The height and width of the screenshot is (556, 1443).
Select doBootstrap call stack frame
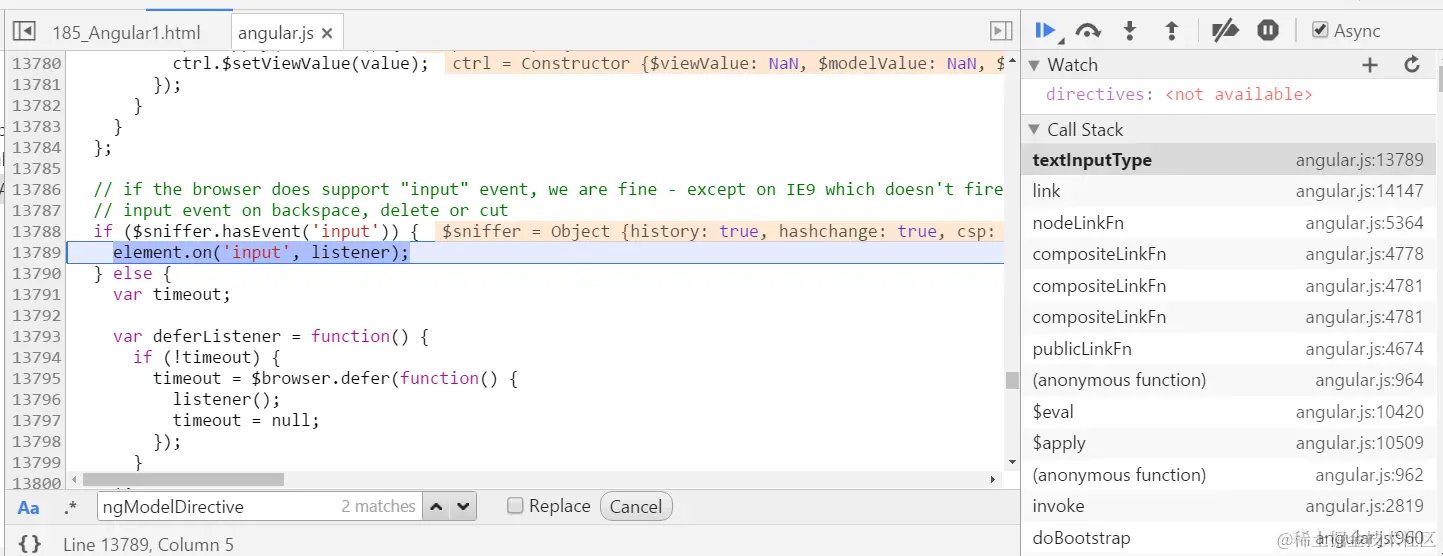(x=1228, y=538)
